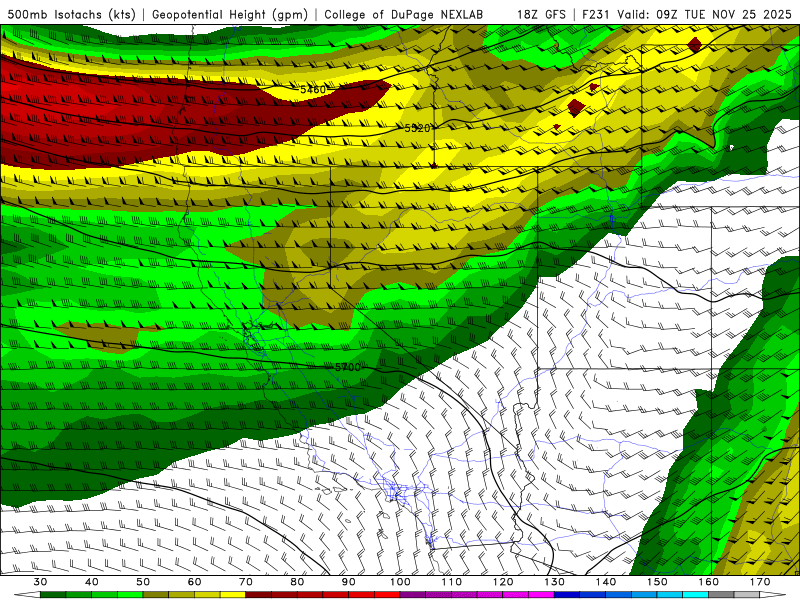Click the 170 value on the color scale
Viewport: 800px width, 600px height.
pos(760,582)
